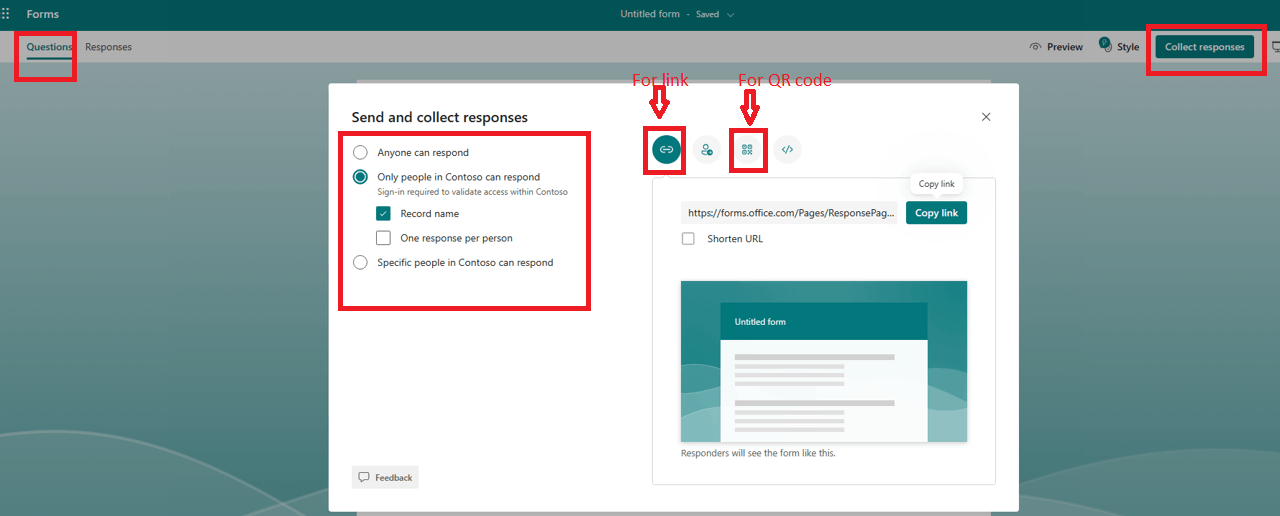
Task: Open the Style palette icon
Action: tap(1104, 46)
